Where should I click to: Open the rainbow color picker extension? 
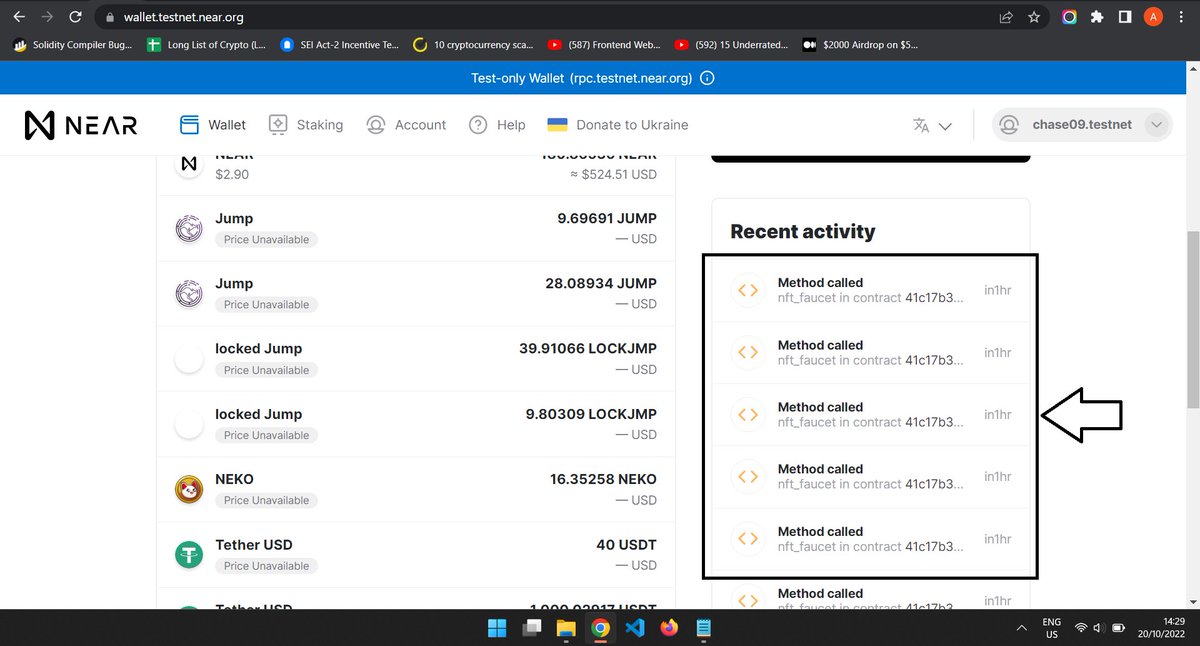(x=1069, y=17)
